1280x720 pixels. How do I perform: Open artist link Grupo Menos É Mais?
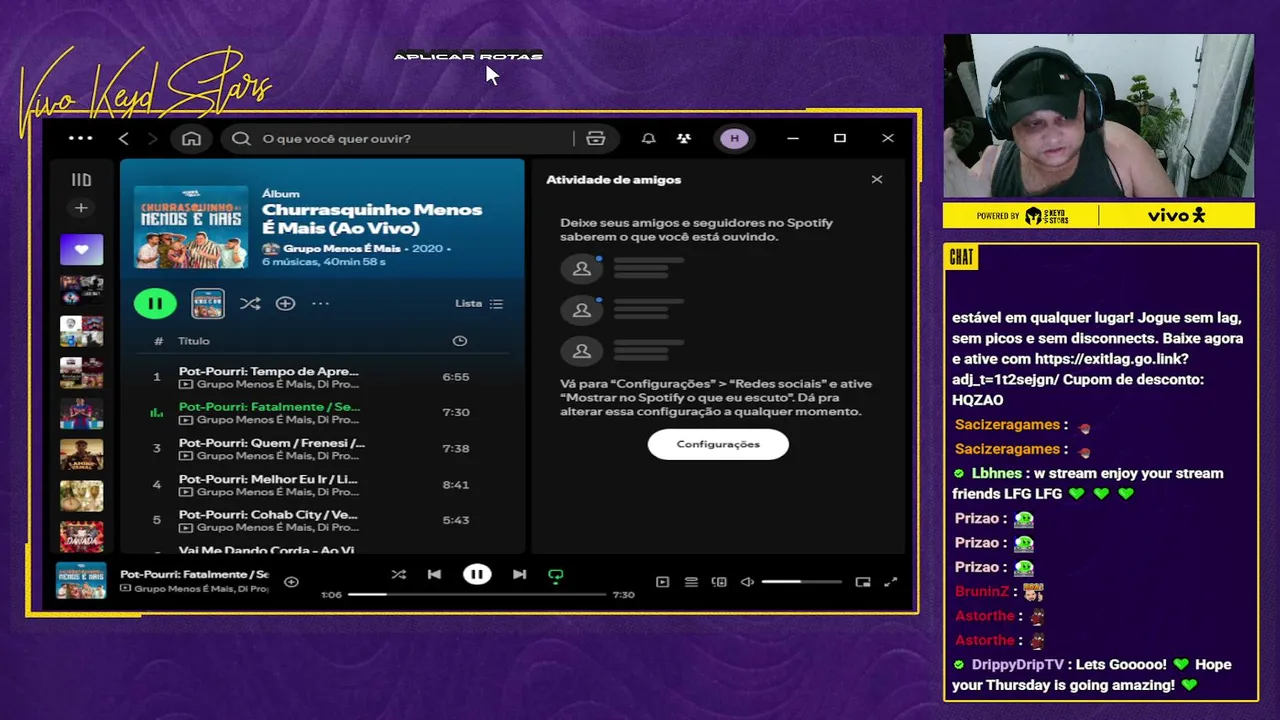[341, 248]
